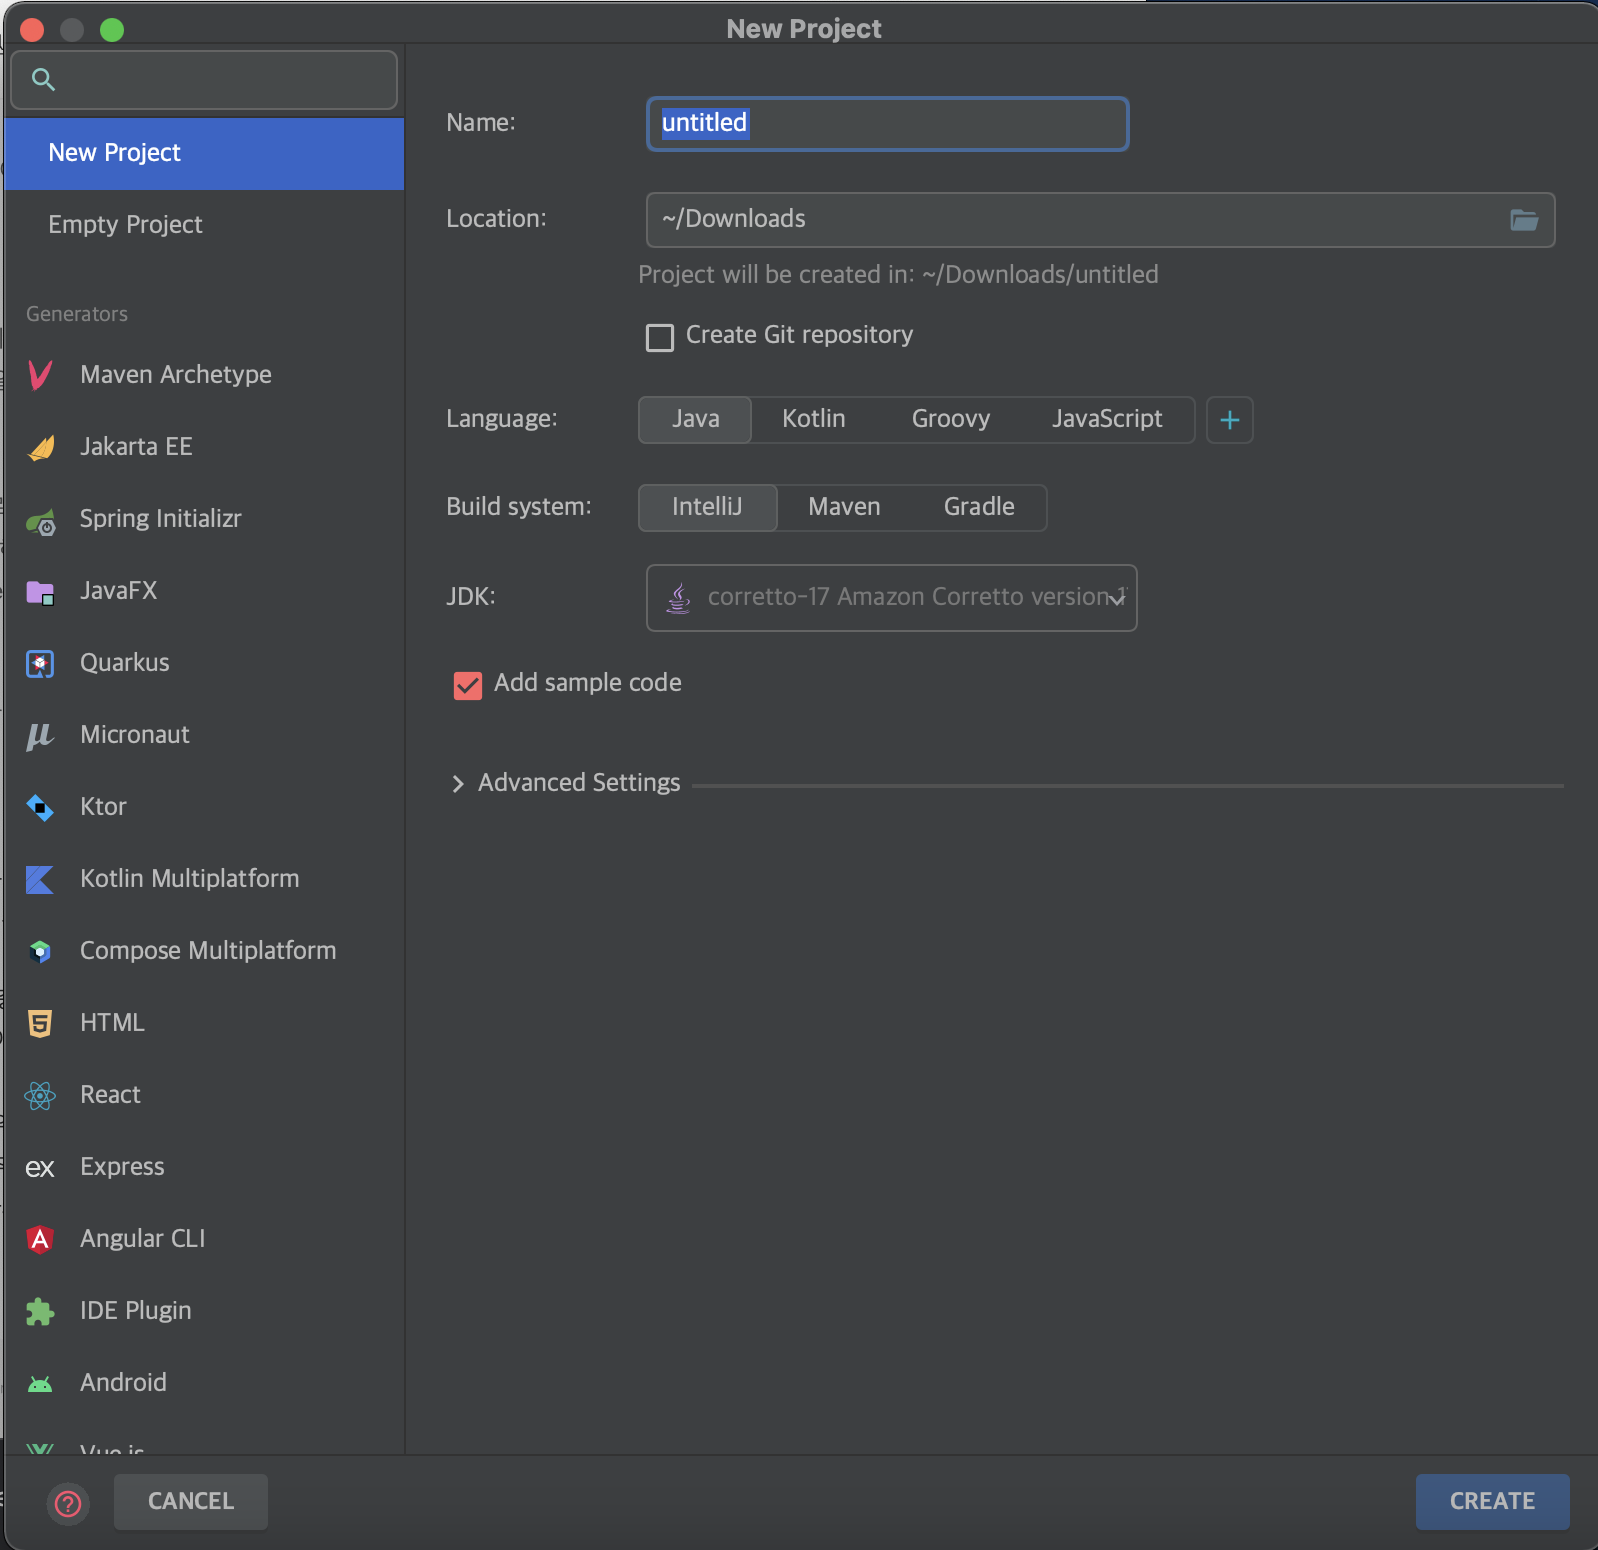Viewport: 1598px width, 1550px height.
Task: Choose Gradle build system
Action: (x=979, y=507)
